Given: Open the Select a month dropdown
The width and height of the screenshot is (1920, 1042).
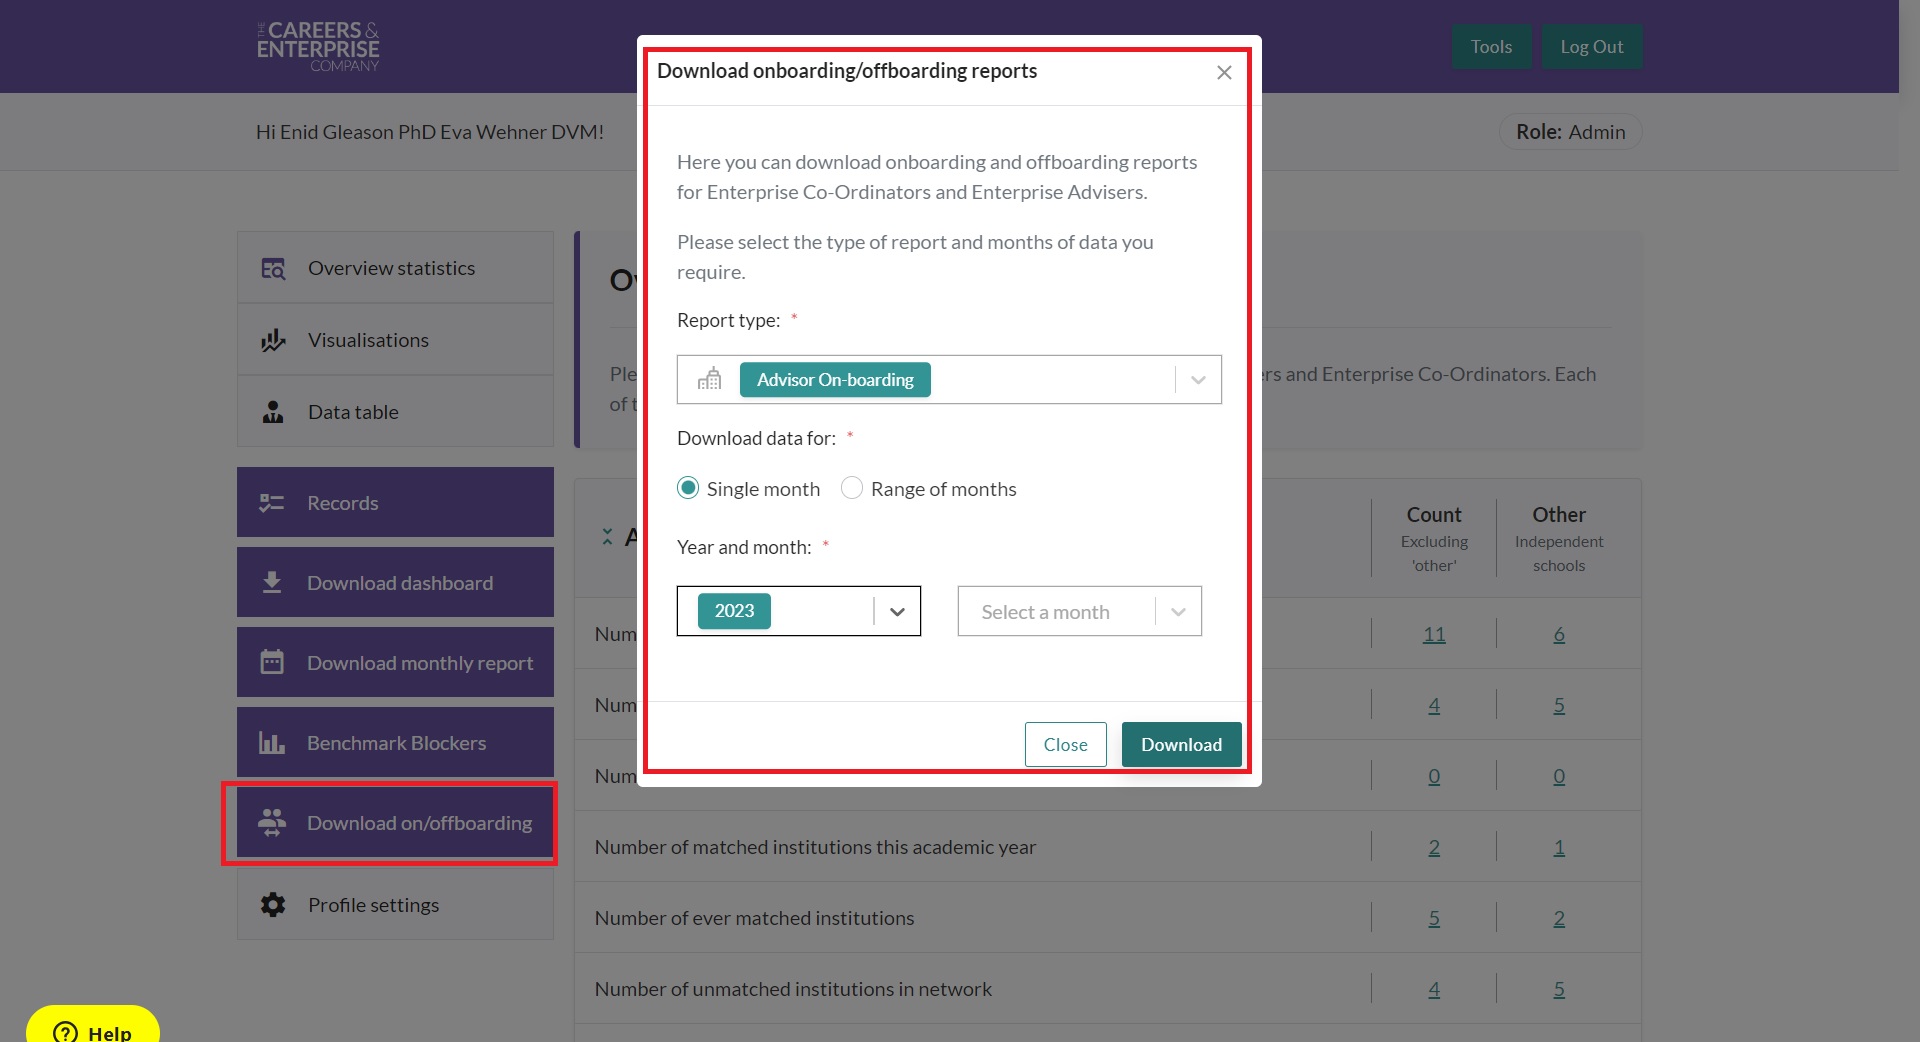Looking at the screenshot, I should click(1178, 612).
